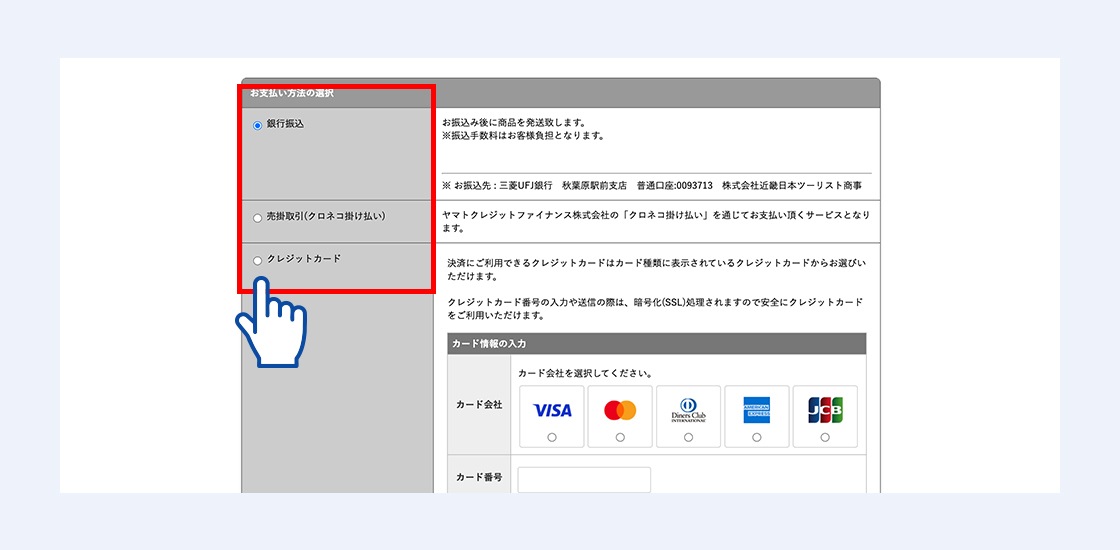The image size is (1120, 550).
Task: Choose the 売掛取引(クロネコ掛け払い) radio option
Action: pos(257,217)
